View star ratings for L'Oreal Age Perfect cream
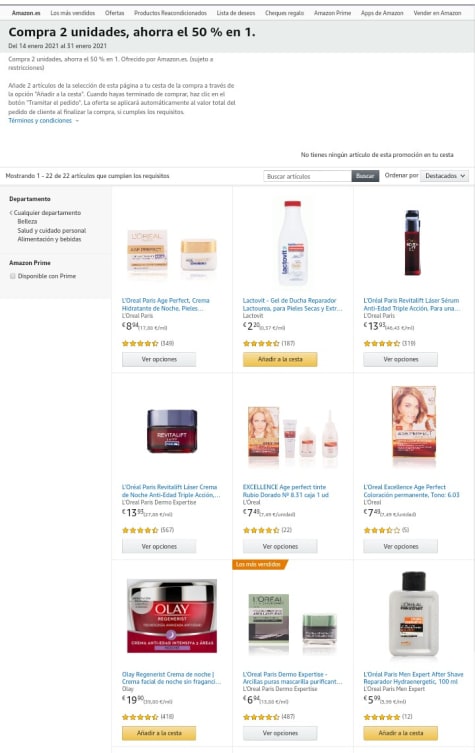This screenshot has height=753, width=475. (140, 343)
